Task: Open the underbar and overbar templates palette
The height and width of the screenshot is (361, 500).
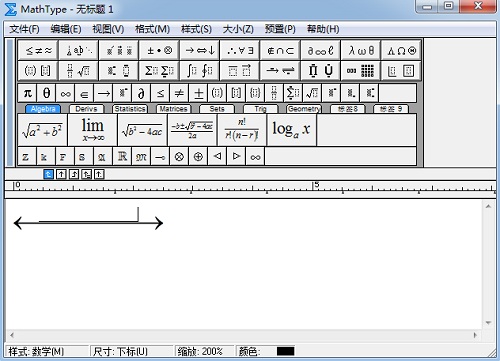Action: 240,71
